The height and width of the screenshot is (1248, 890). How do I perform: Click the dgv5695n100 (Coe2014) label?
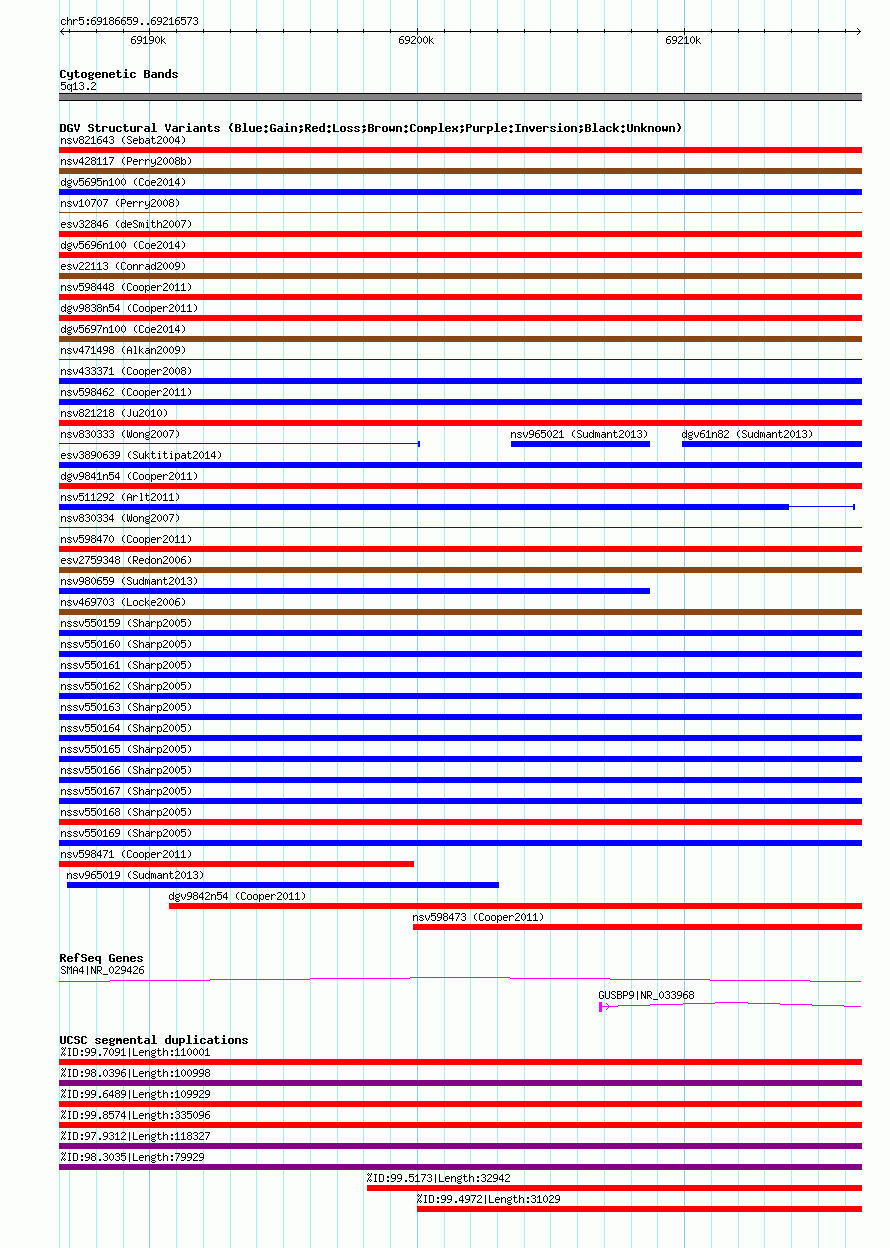[122, 182]
